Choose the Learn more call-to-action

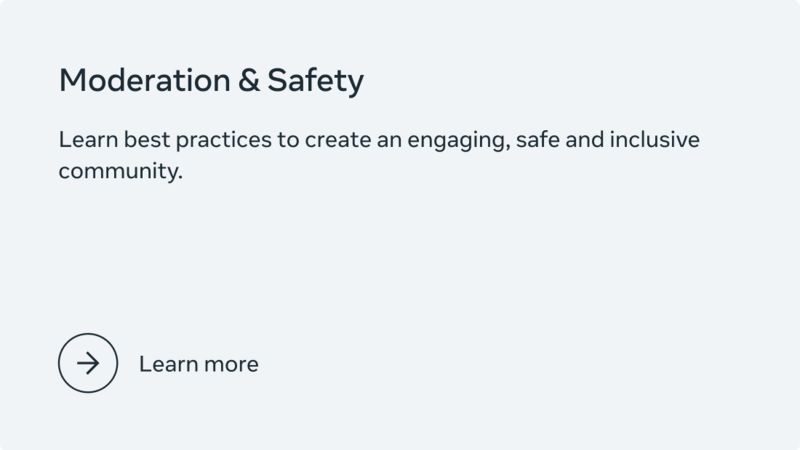coord(198,364)
